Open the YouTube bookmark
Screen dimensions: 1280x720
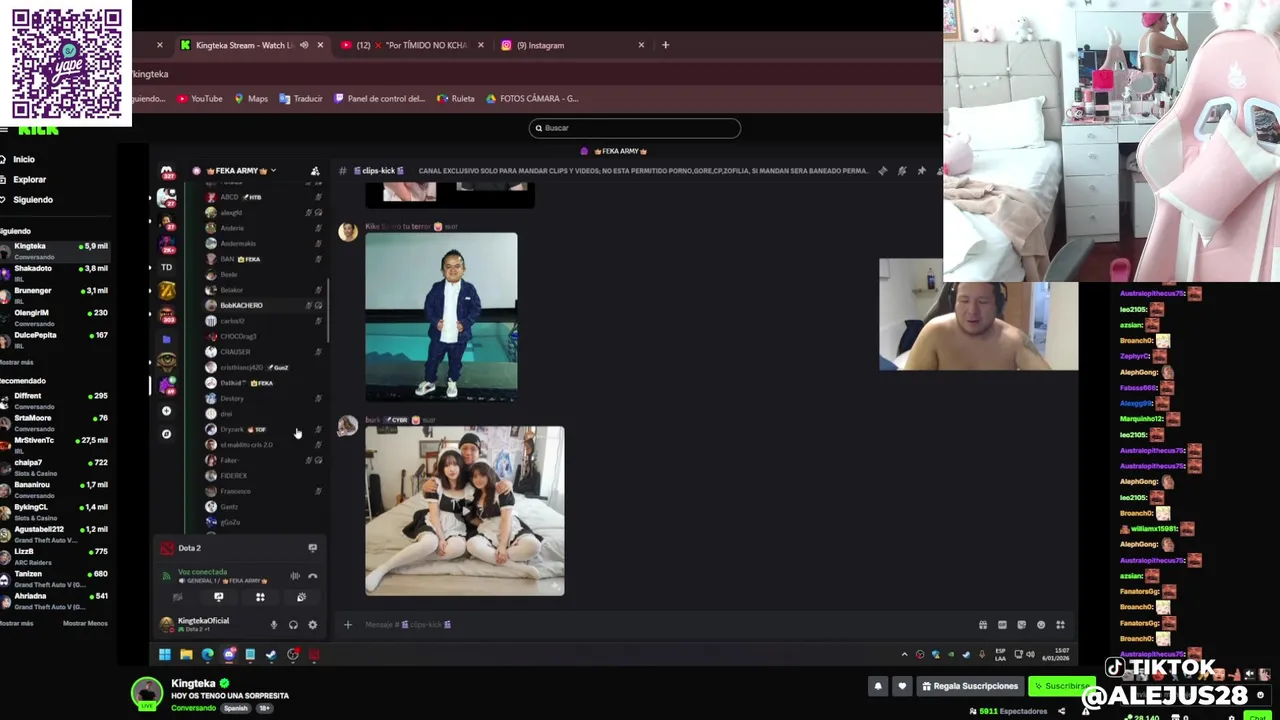(x=200, y=99)
